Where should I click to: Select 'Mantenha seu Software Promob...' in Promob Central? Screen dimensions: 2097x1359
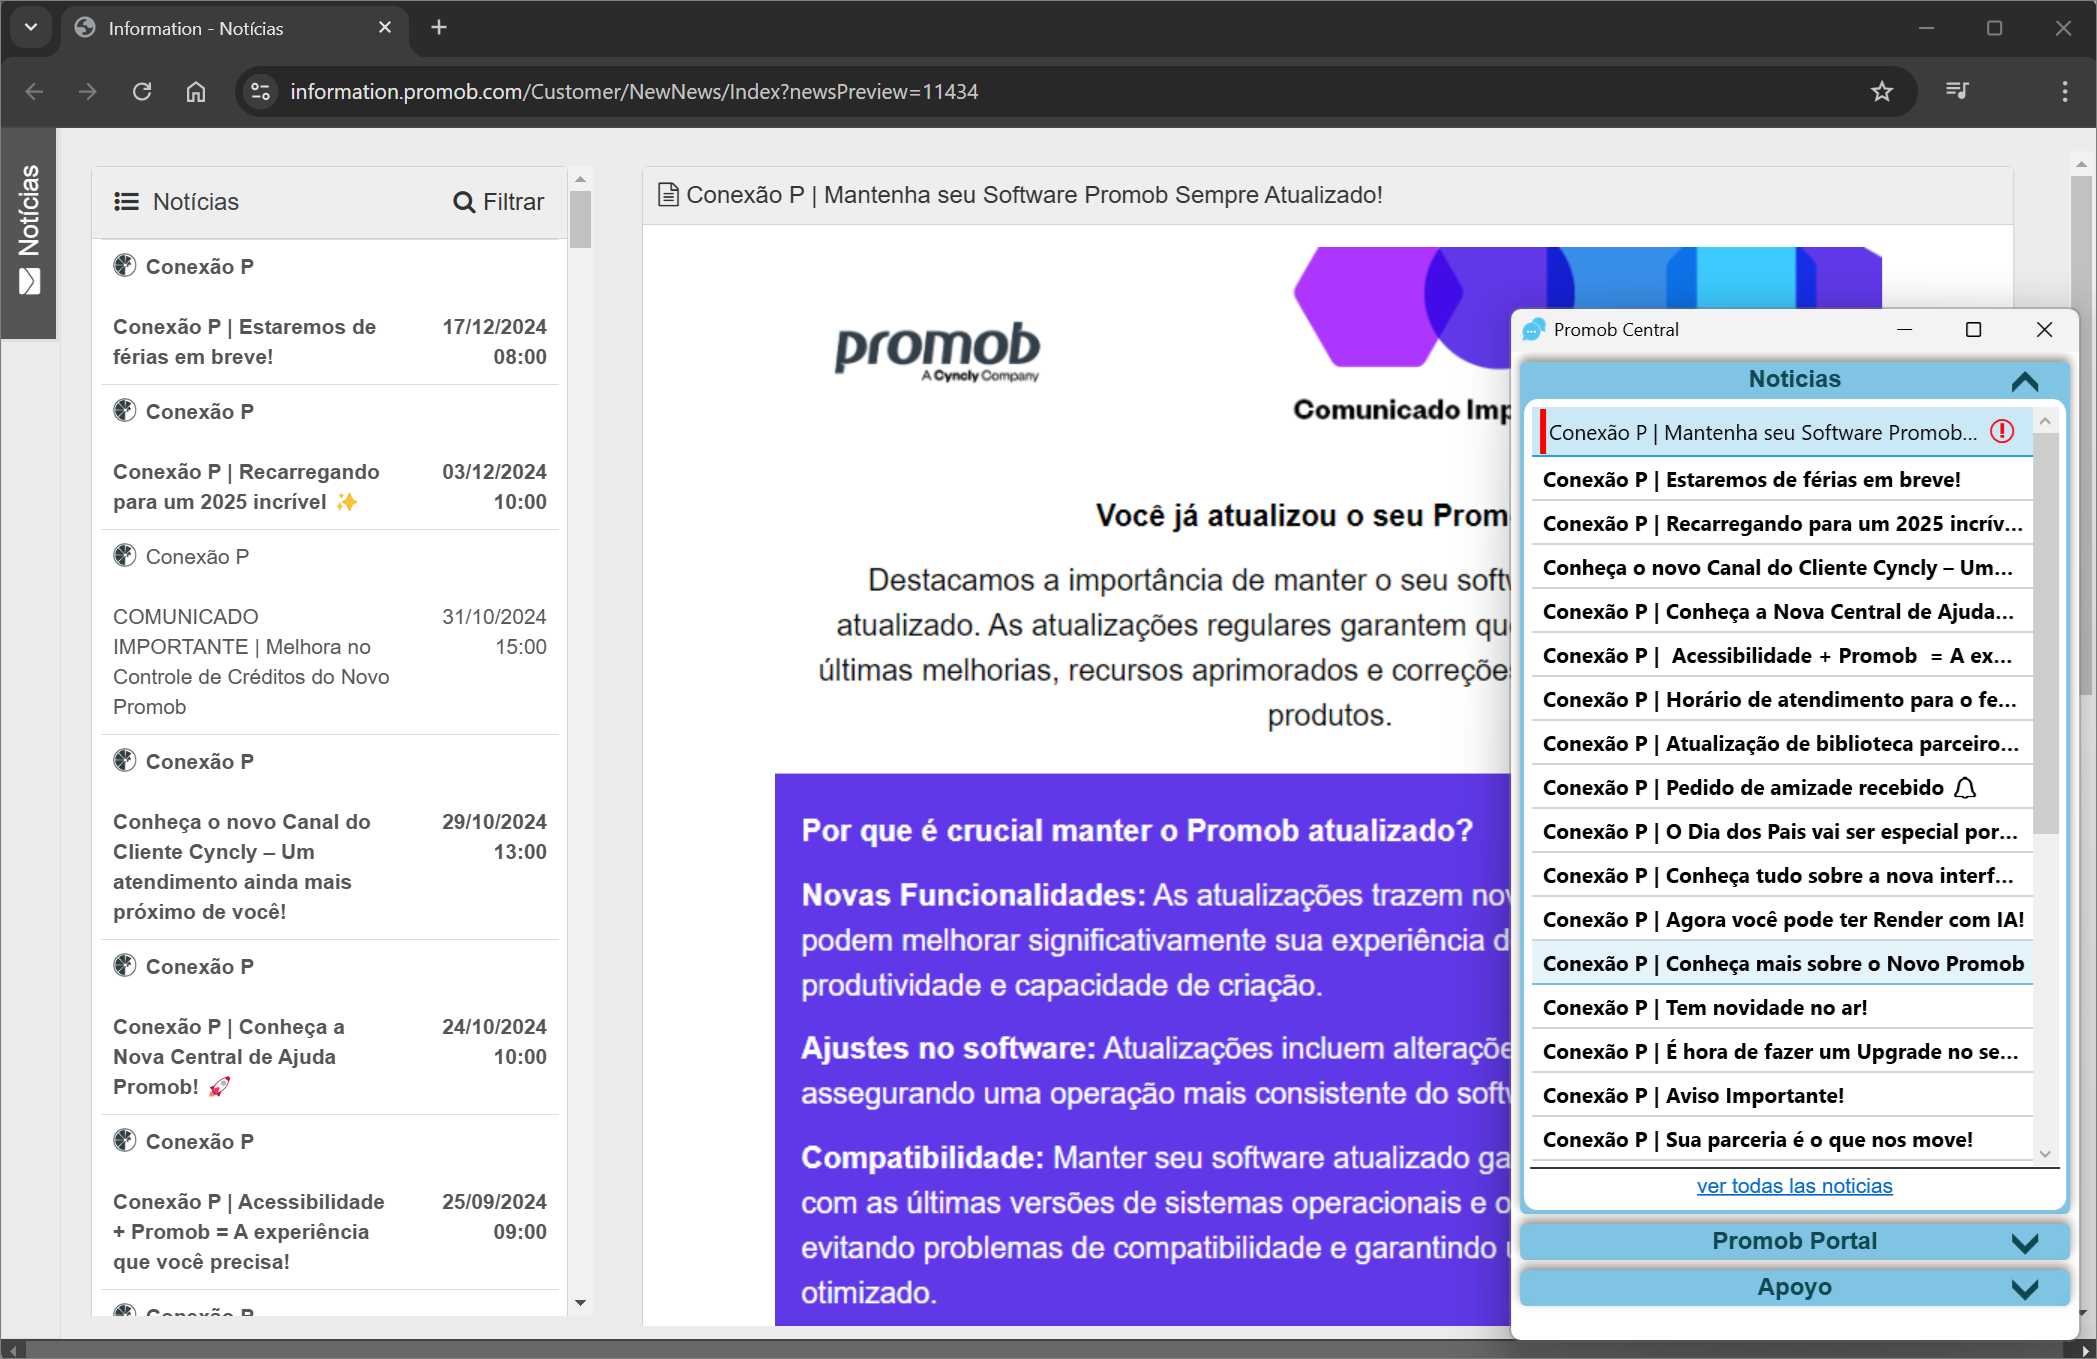(1784, 432)
